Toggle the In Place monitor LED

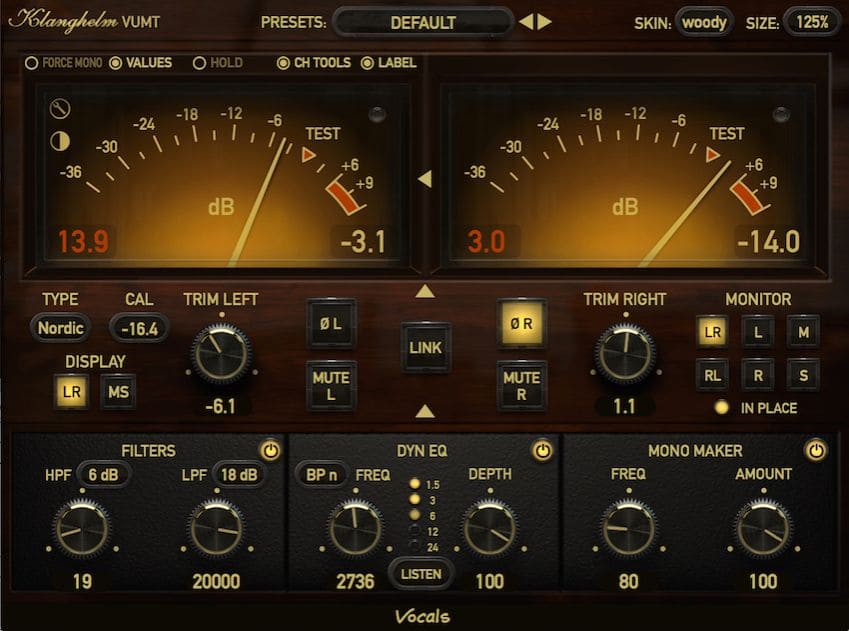tap(721, 407)
